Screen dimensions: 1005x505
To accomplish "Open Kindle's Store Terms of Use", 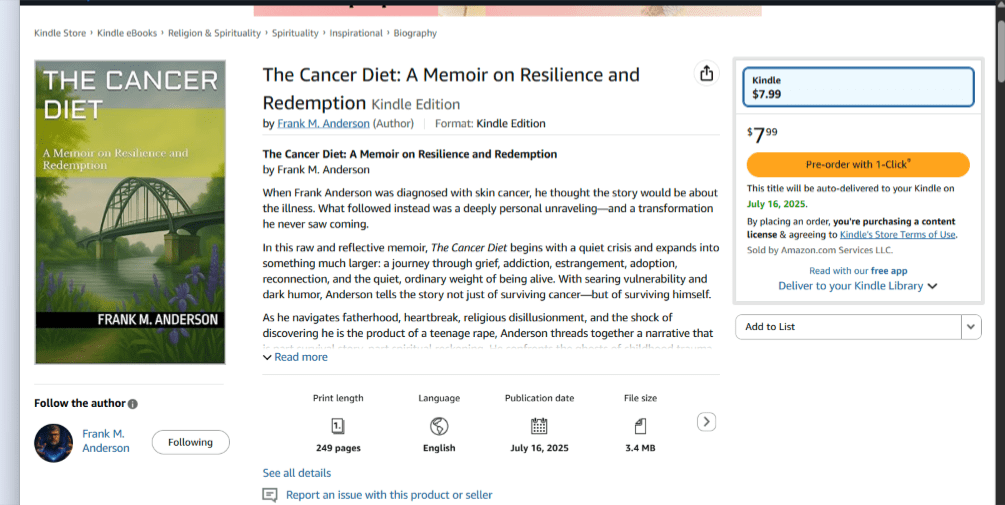I will tap(897, 235).
